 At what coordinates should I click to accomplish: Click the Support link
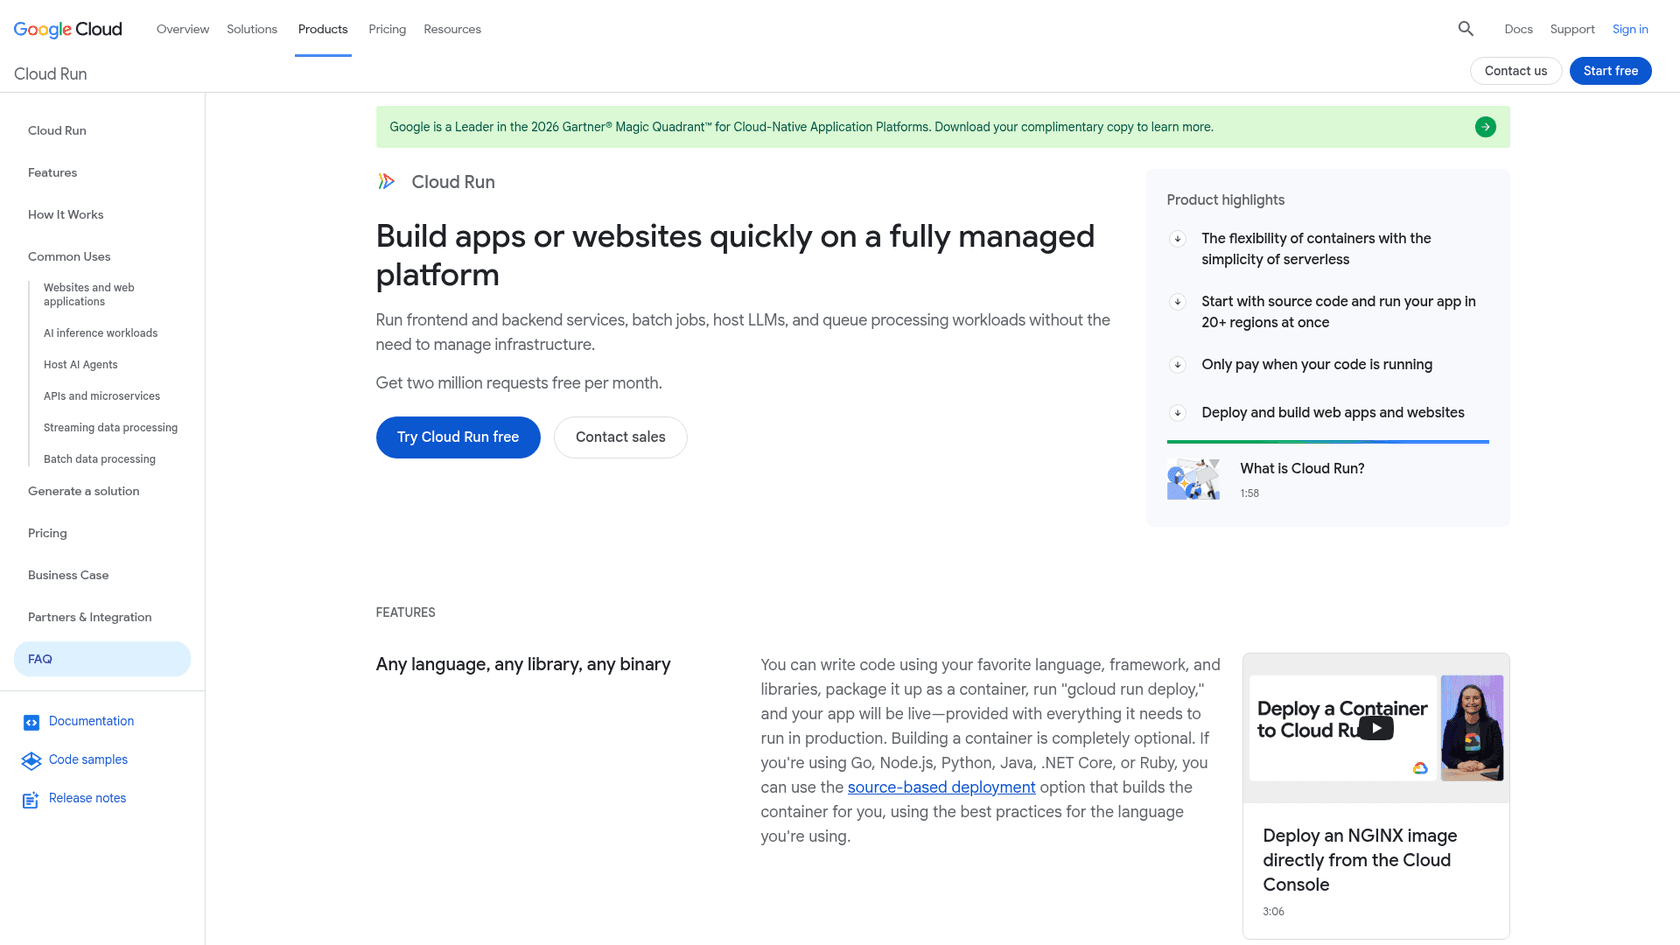pos(1572,29)
